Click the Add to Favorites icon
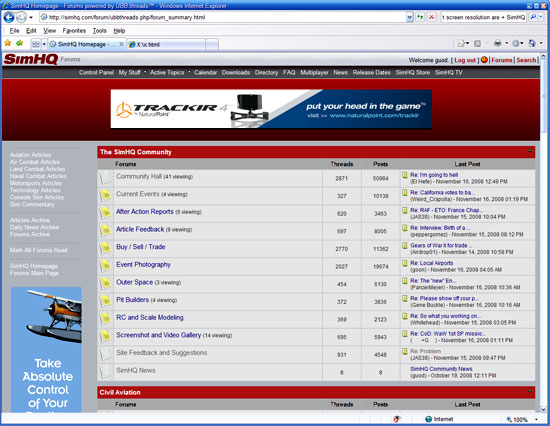The width and height of the screenshot is (550, 426). 19,44
